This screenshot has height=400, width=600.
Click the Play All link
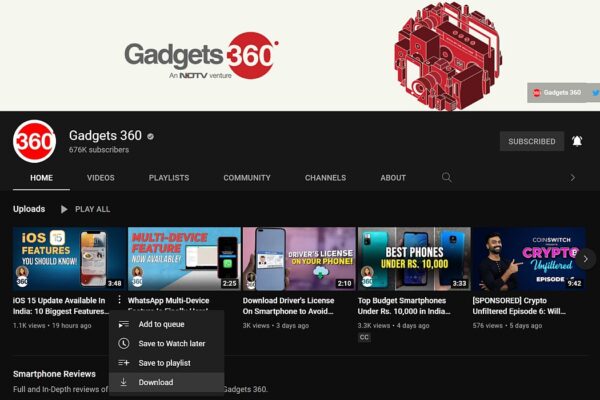click(x=92, y=209)
